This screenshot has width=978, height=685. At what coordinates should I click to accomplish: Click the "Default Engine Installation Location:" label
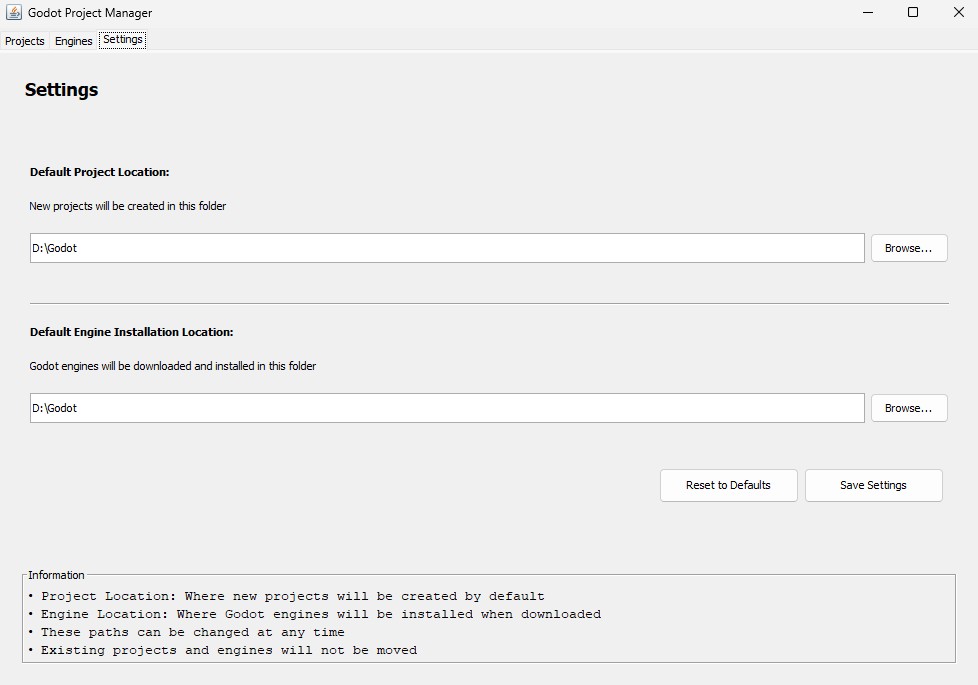click(x=131, y=332)
